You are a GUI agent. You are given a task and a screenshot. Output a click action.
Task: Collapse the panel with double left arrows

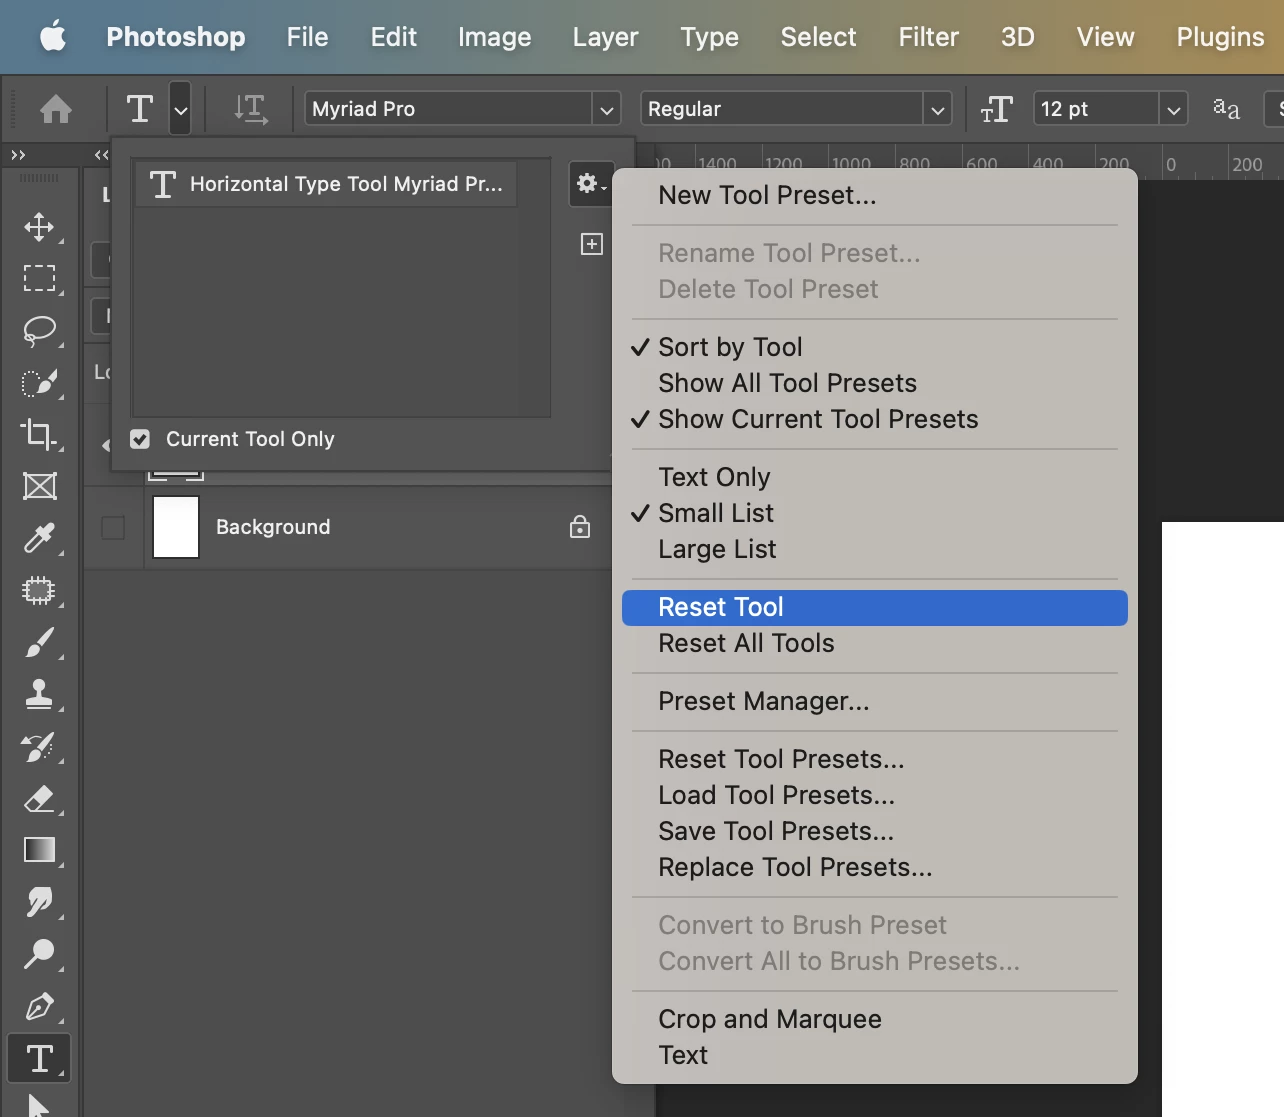point(101,155)
